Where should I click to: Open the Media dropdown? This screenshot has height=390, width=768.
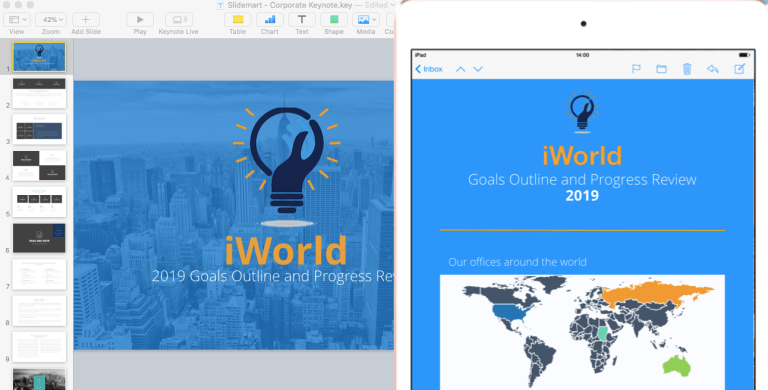(x=365, y=20)
